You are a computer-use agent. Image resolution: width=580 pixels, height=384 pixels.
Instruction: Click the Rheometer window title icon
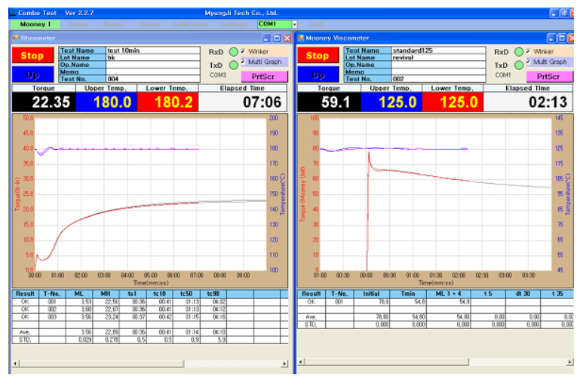click(16, 38)
